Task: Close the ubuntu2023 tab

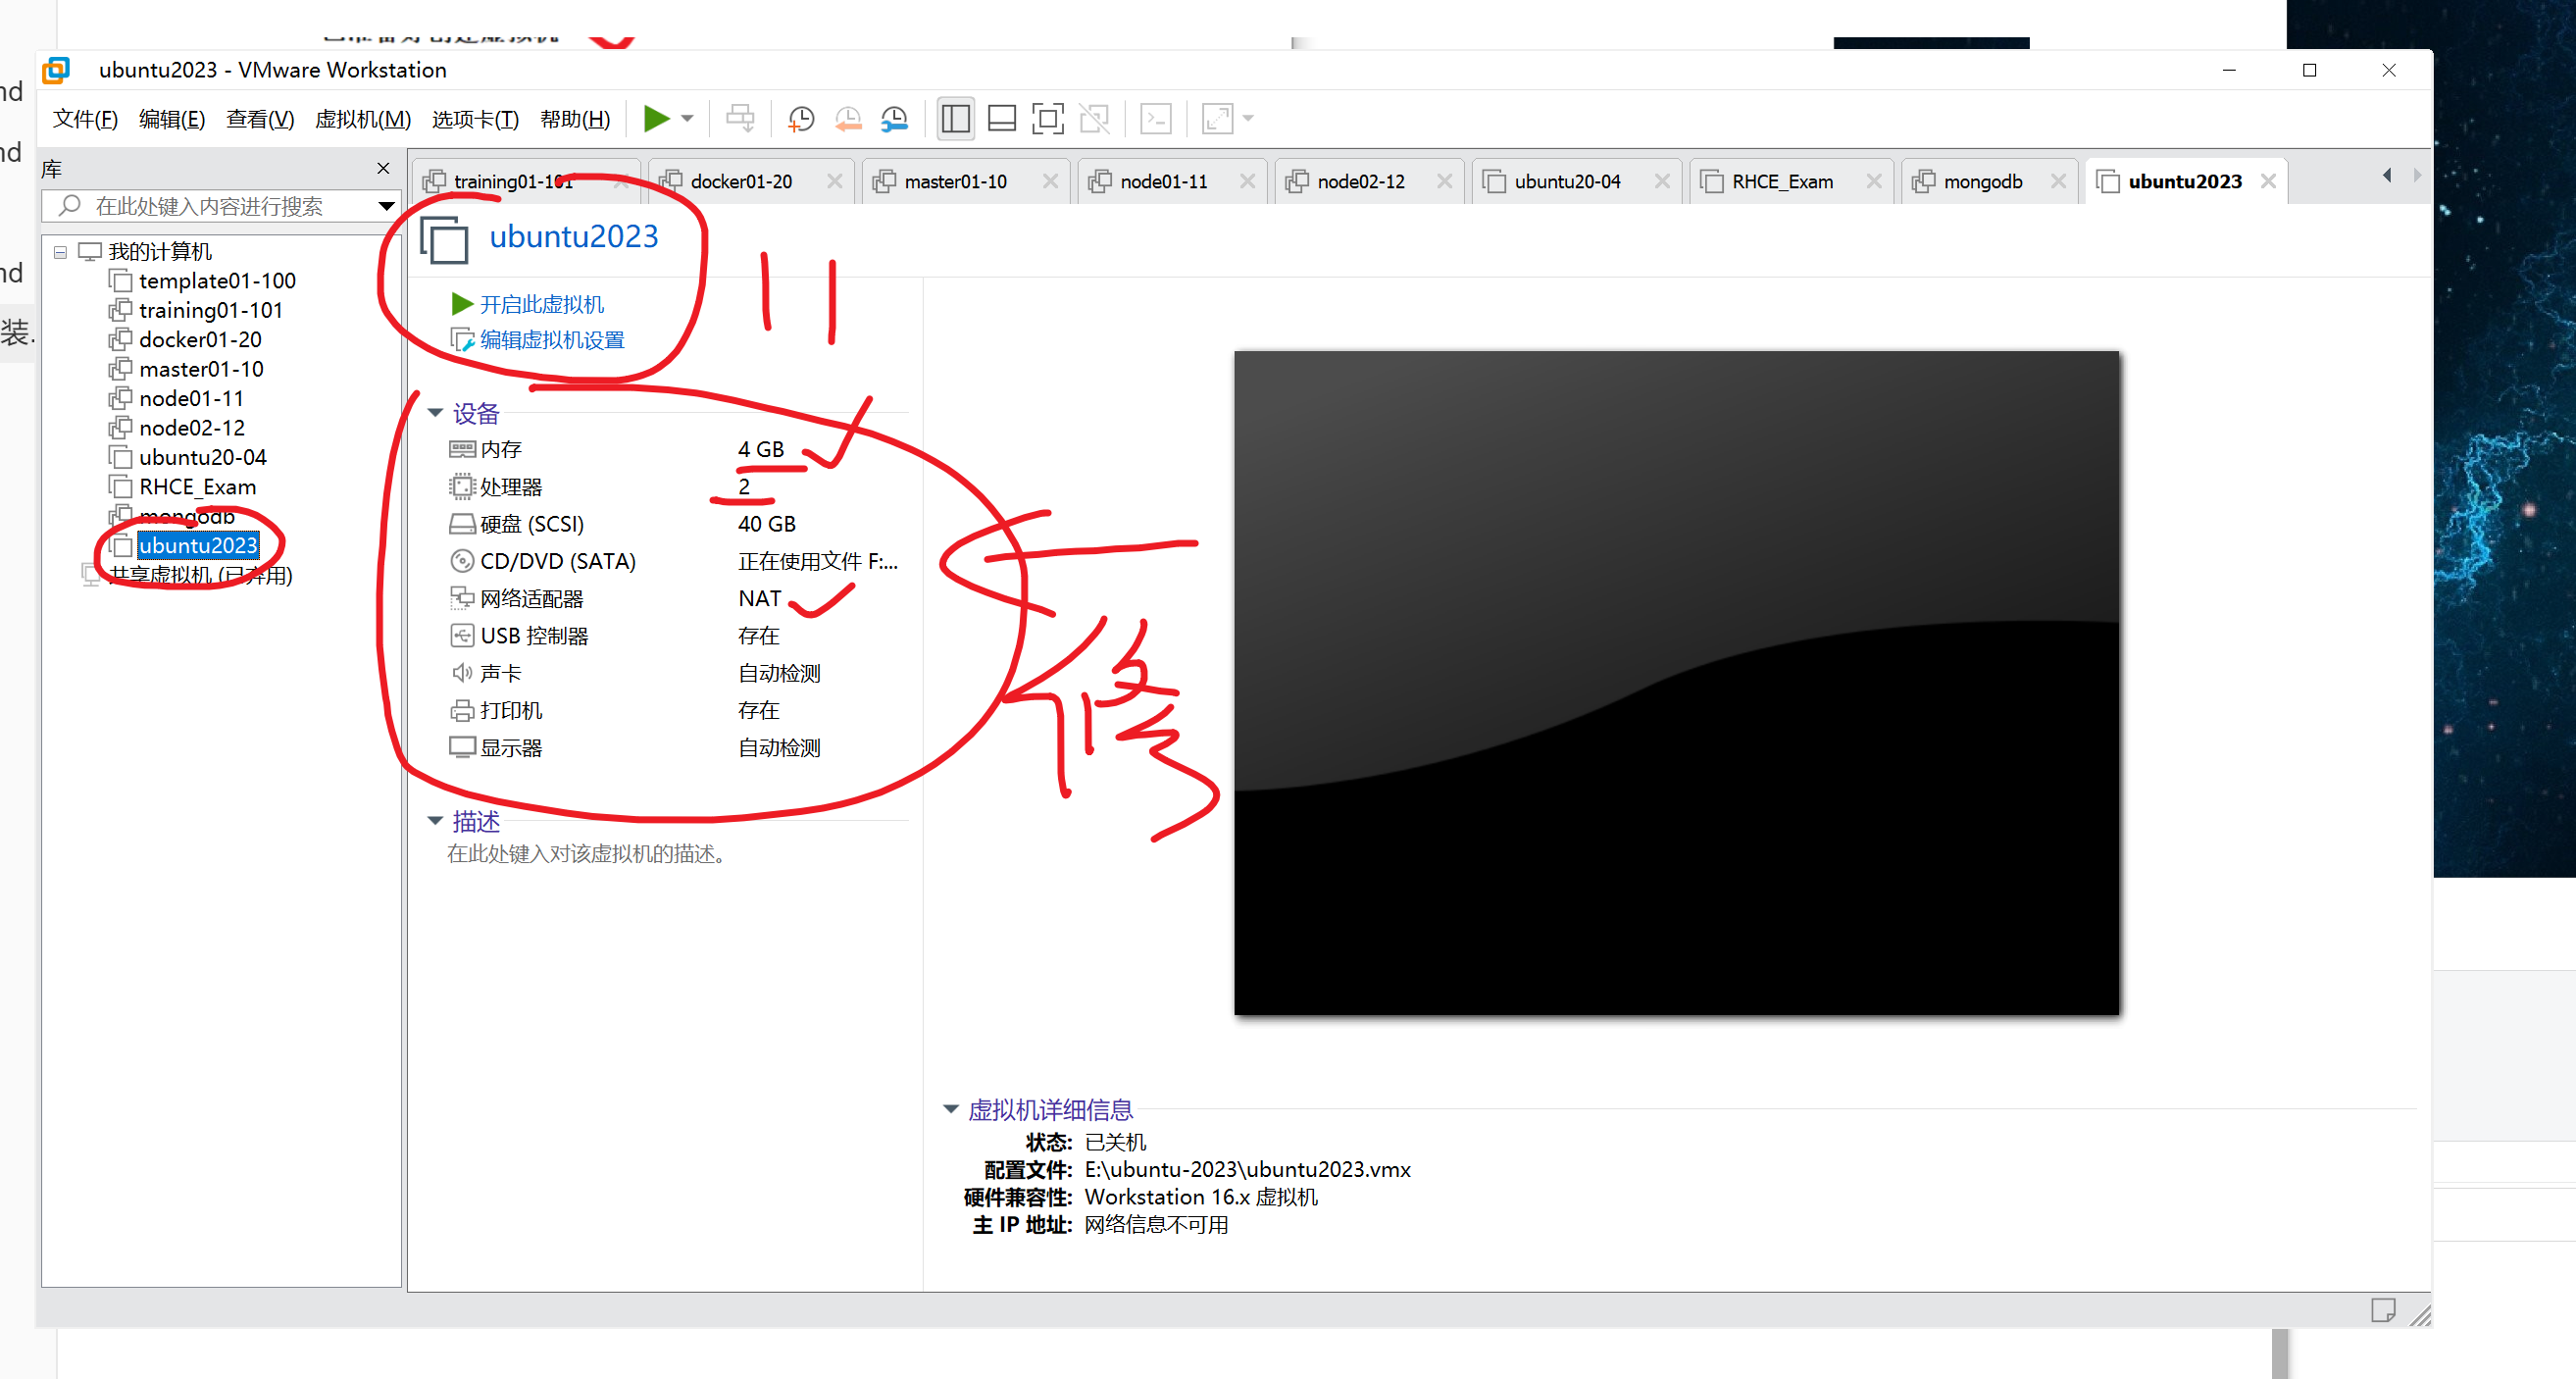Action: [2268, 181]
